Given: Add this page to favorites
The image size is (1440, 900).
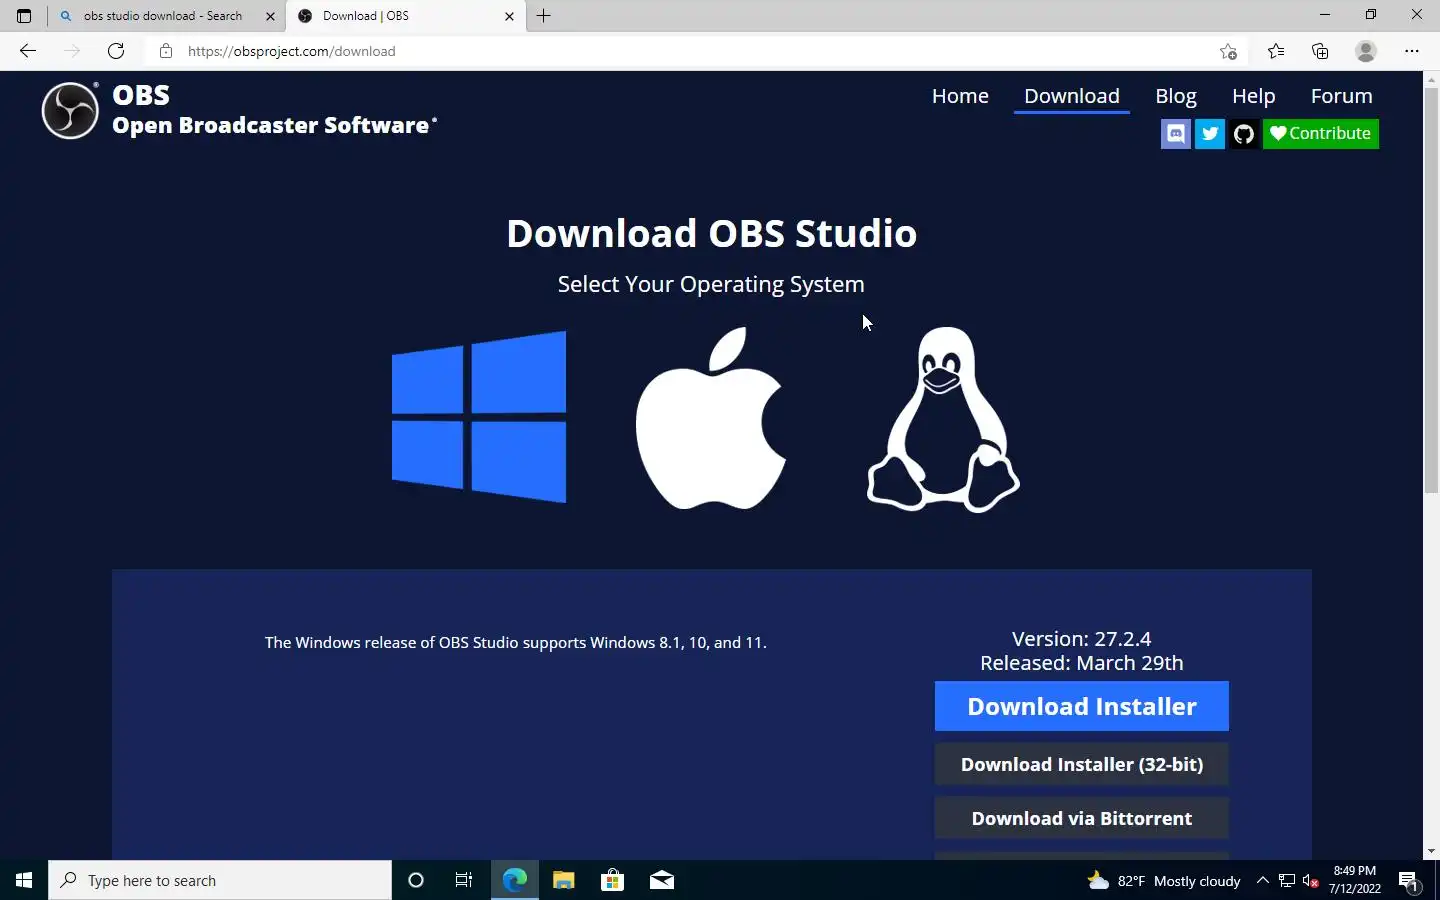Looking at the screenshot, I should [1228, 51].
